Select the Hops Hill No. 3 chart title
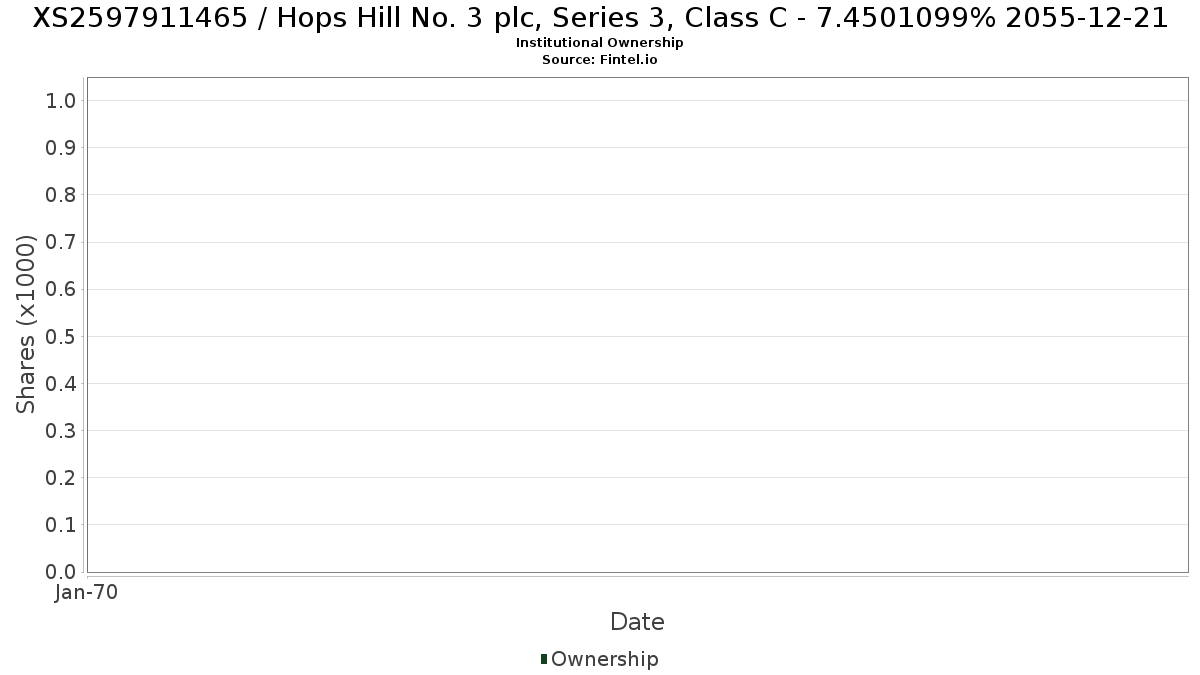The image size is (1200, 675). pyautogui.click(x=600, y=18)
